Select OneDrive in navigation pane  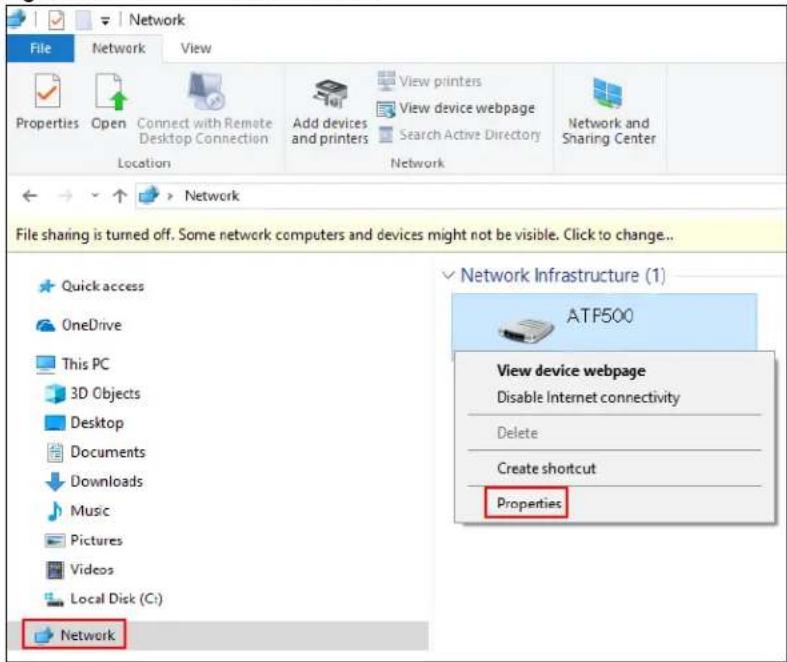pos(79,325)
